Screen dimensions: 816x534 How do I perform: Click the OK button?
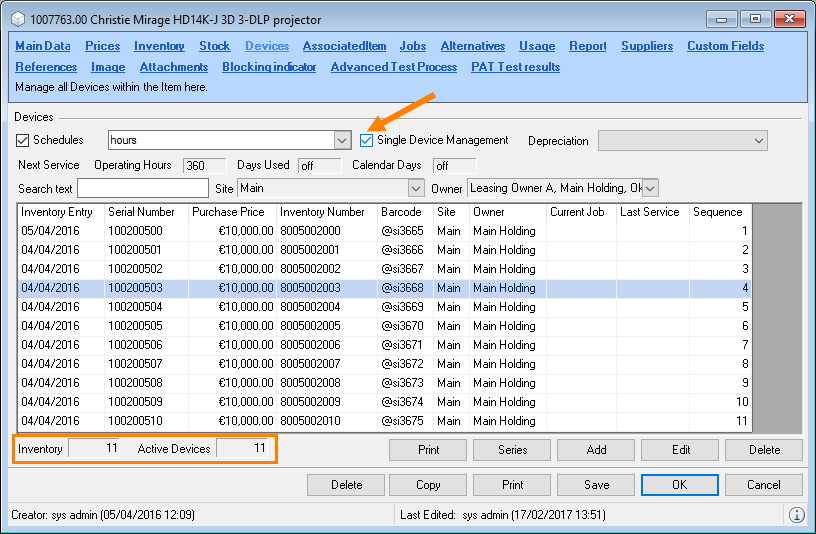pos(680,485)
